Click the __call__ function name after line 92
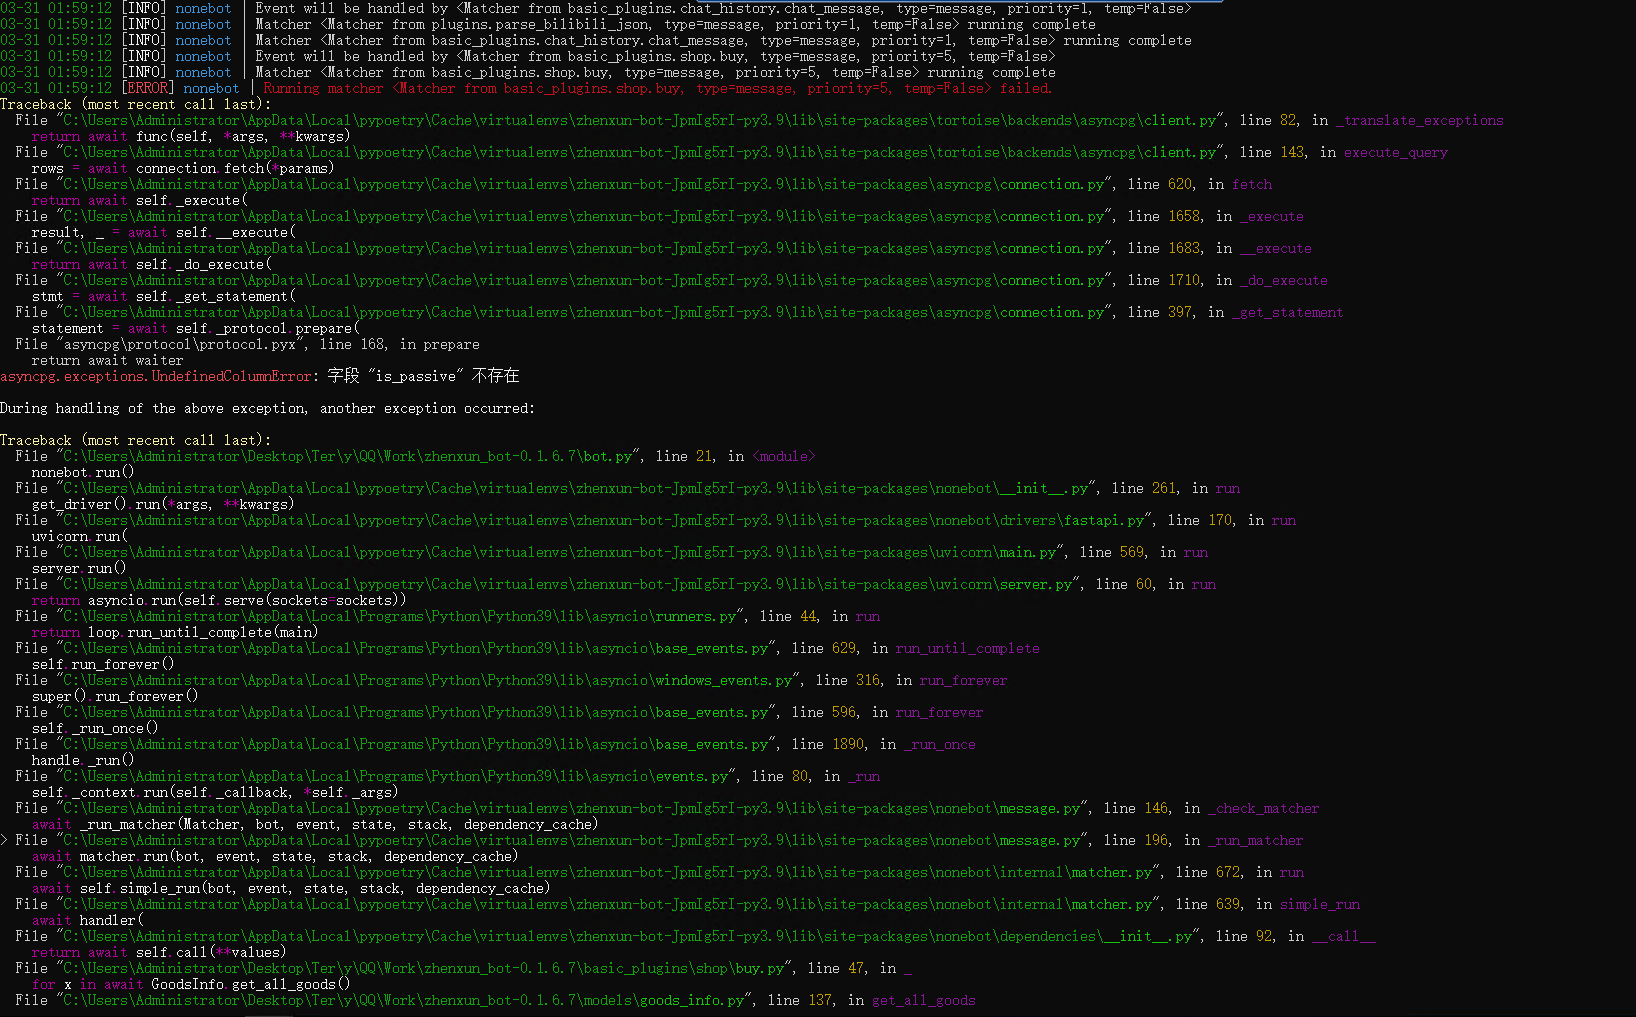Screen dimensions: 1636x1017 click(1344, 936)
